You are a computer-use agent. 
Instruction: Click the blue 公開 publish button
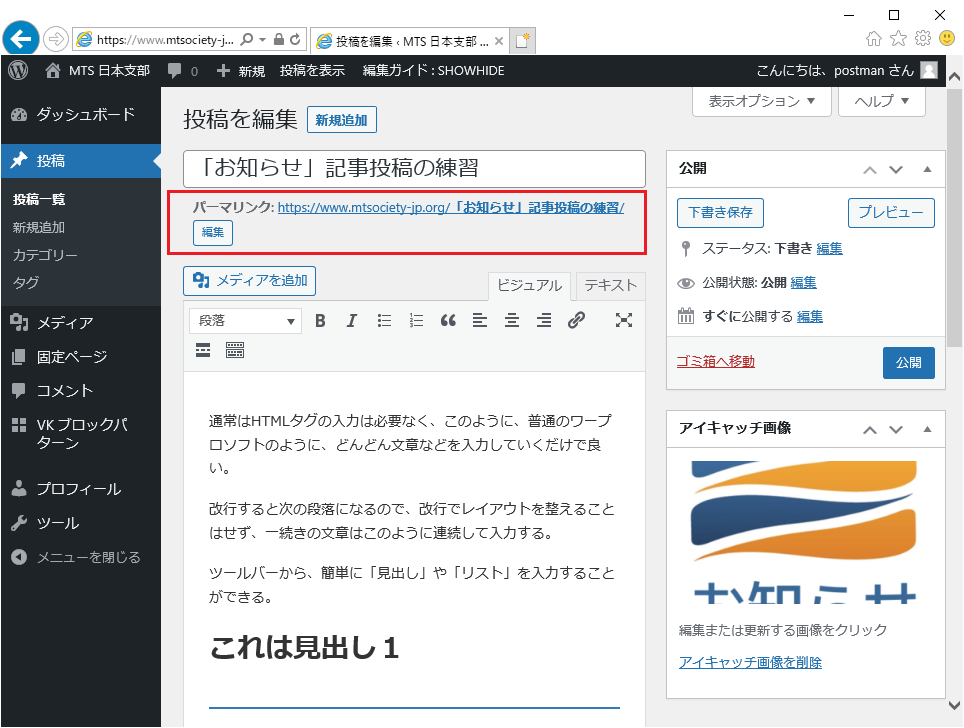tap(908, 362)
